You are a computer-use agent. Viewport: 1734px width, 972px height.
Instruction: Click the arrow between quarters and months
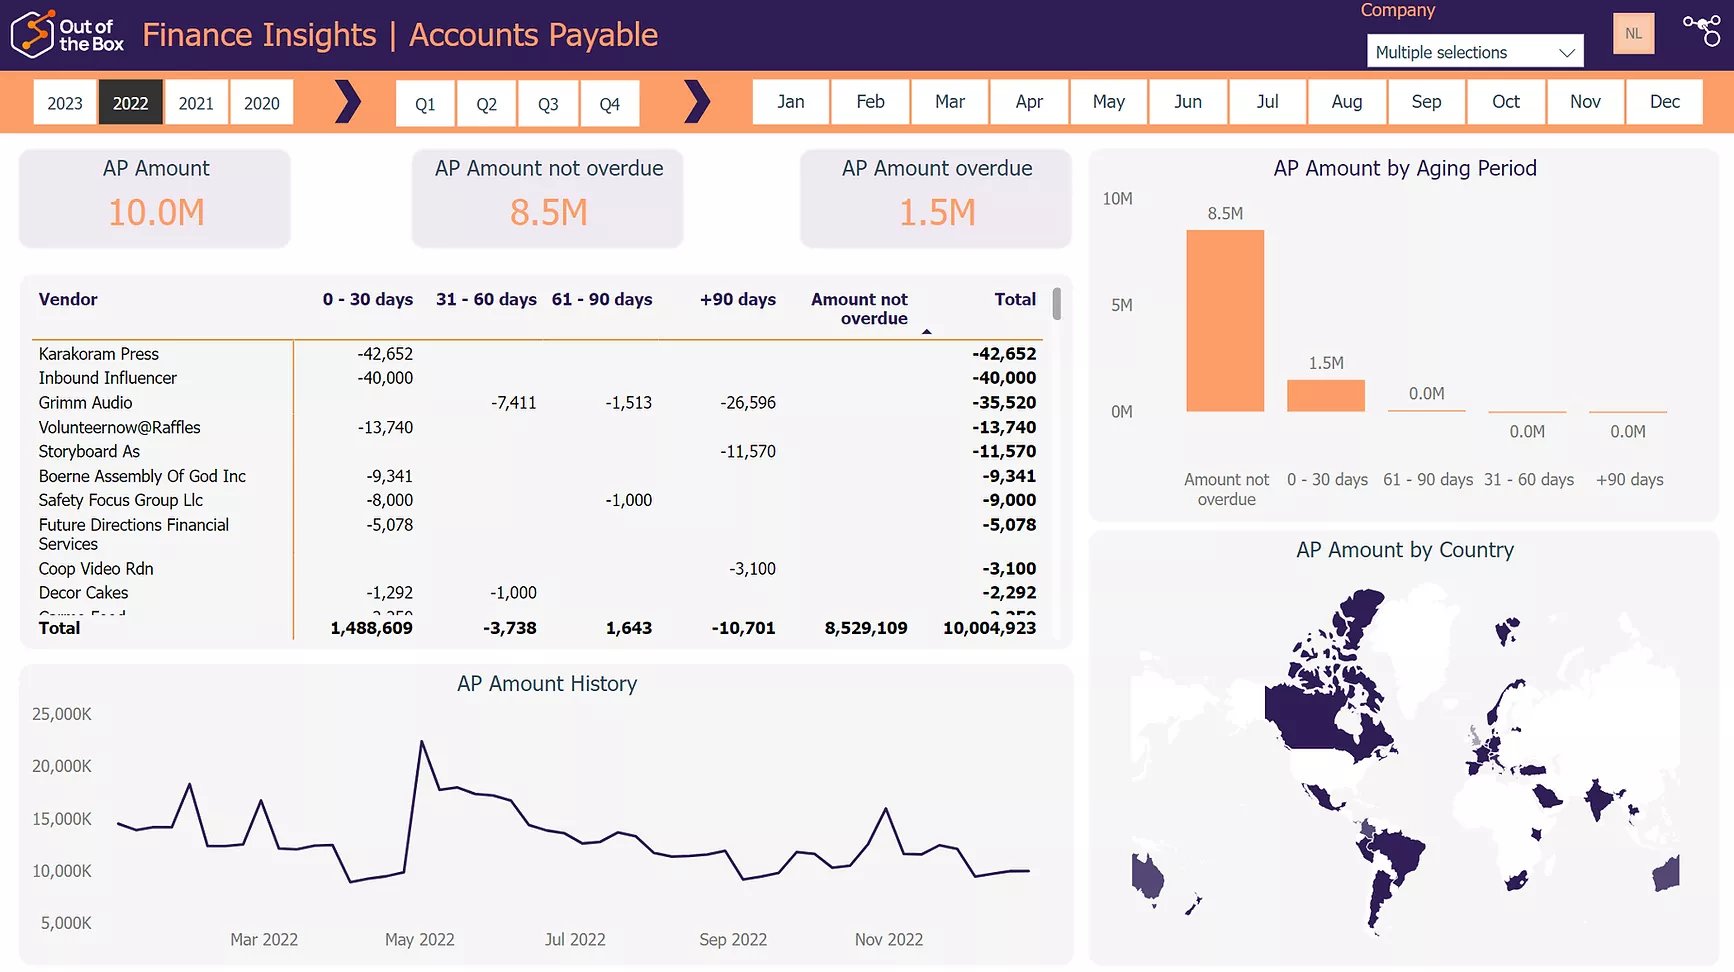pyautogui.click(x=696, y=102)
